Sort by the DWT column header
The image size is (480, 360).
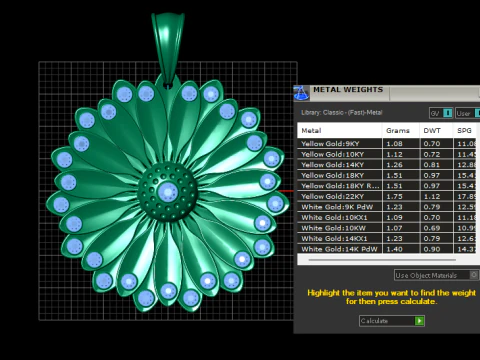pyautogui.click(x=436, y=131)
